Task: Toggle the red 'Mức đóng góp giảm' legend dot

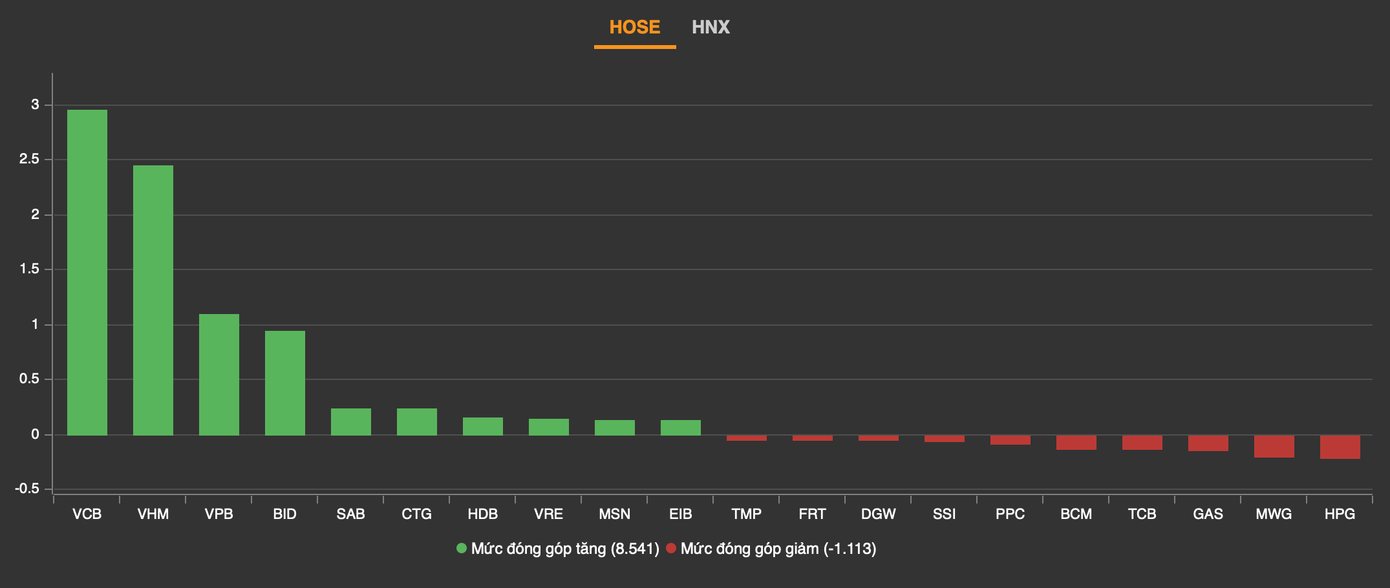Action: [671, 548]
